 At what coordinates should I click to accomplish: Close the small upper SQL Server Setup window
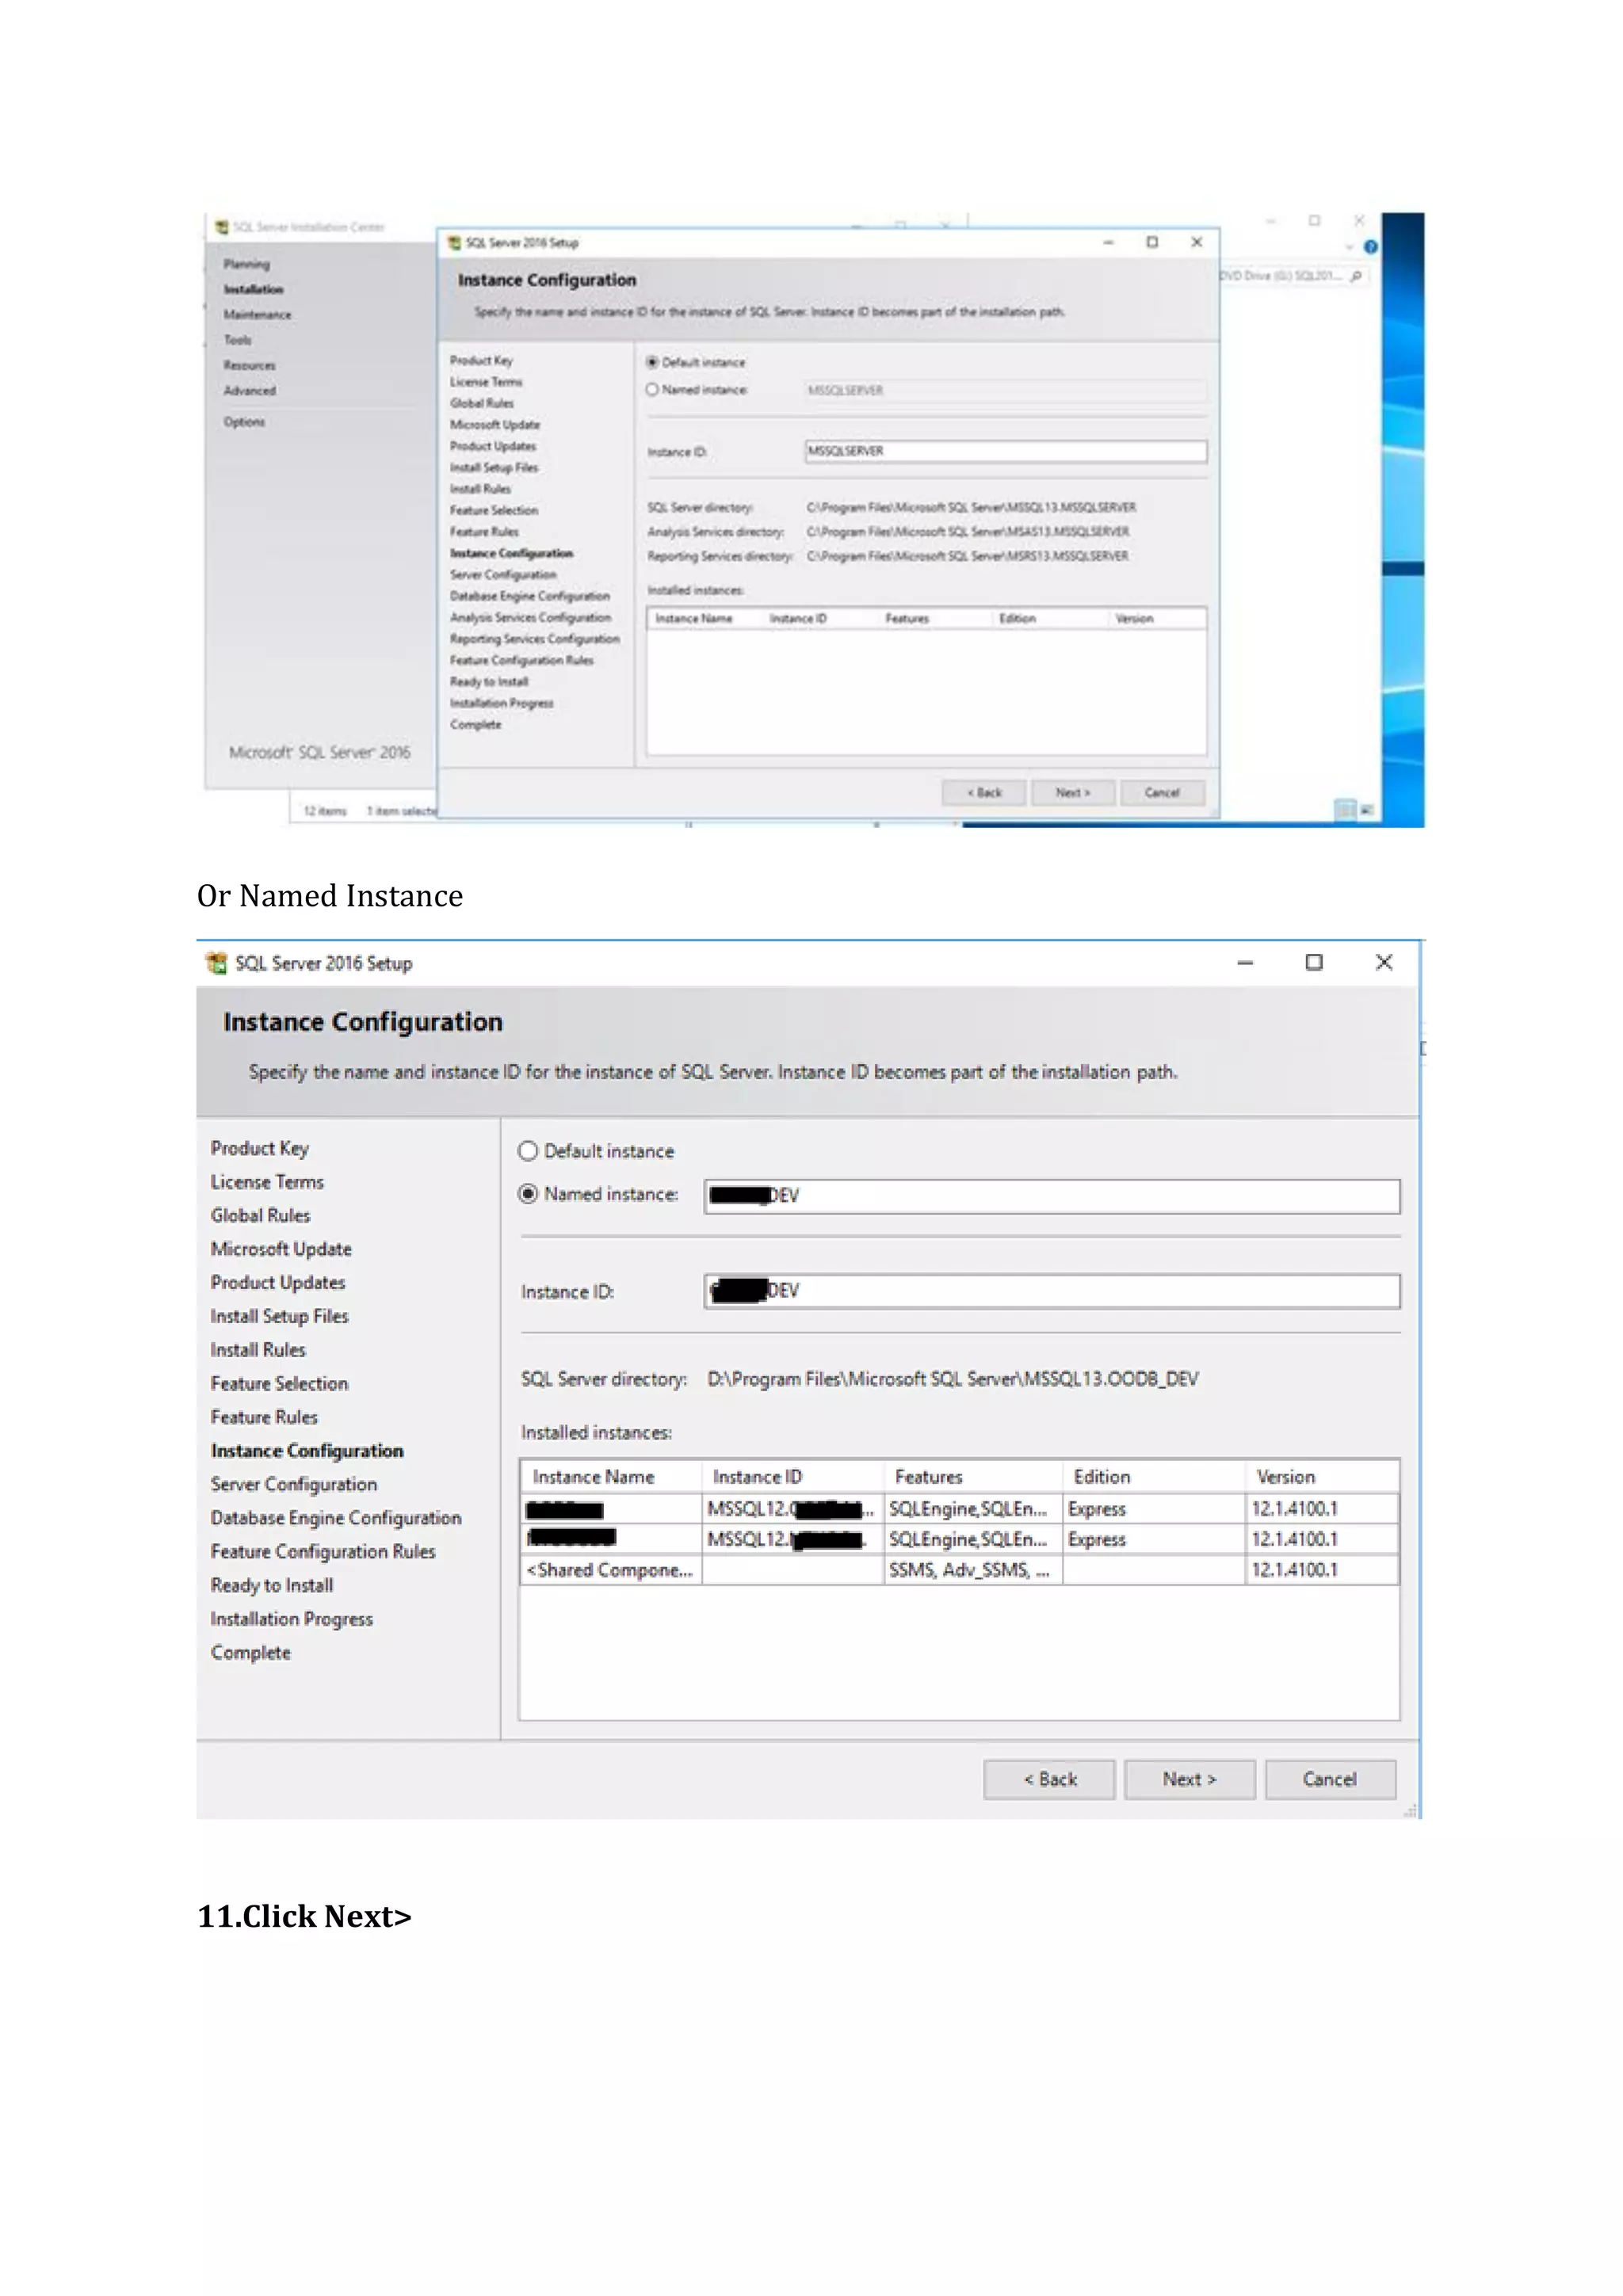(1196, 242)
